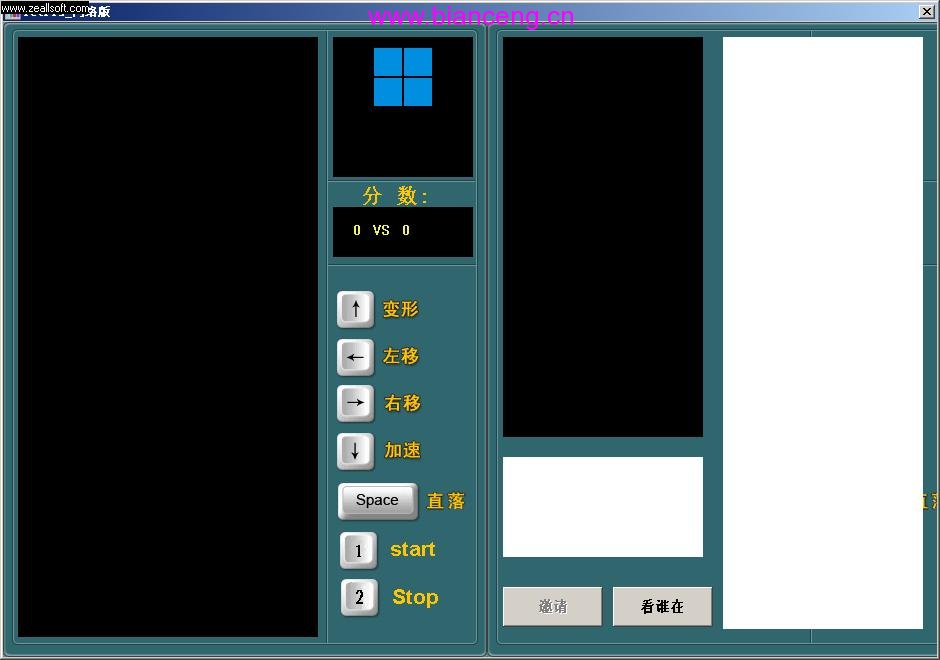Image resolution: width=940 pixels, height=660 pixels.
Task: Click the large left black game board
Action: pyautogui.click(x=168, y=336)
